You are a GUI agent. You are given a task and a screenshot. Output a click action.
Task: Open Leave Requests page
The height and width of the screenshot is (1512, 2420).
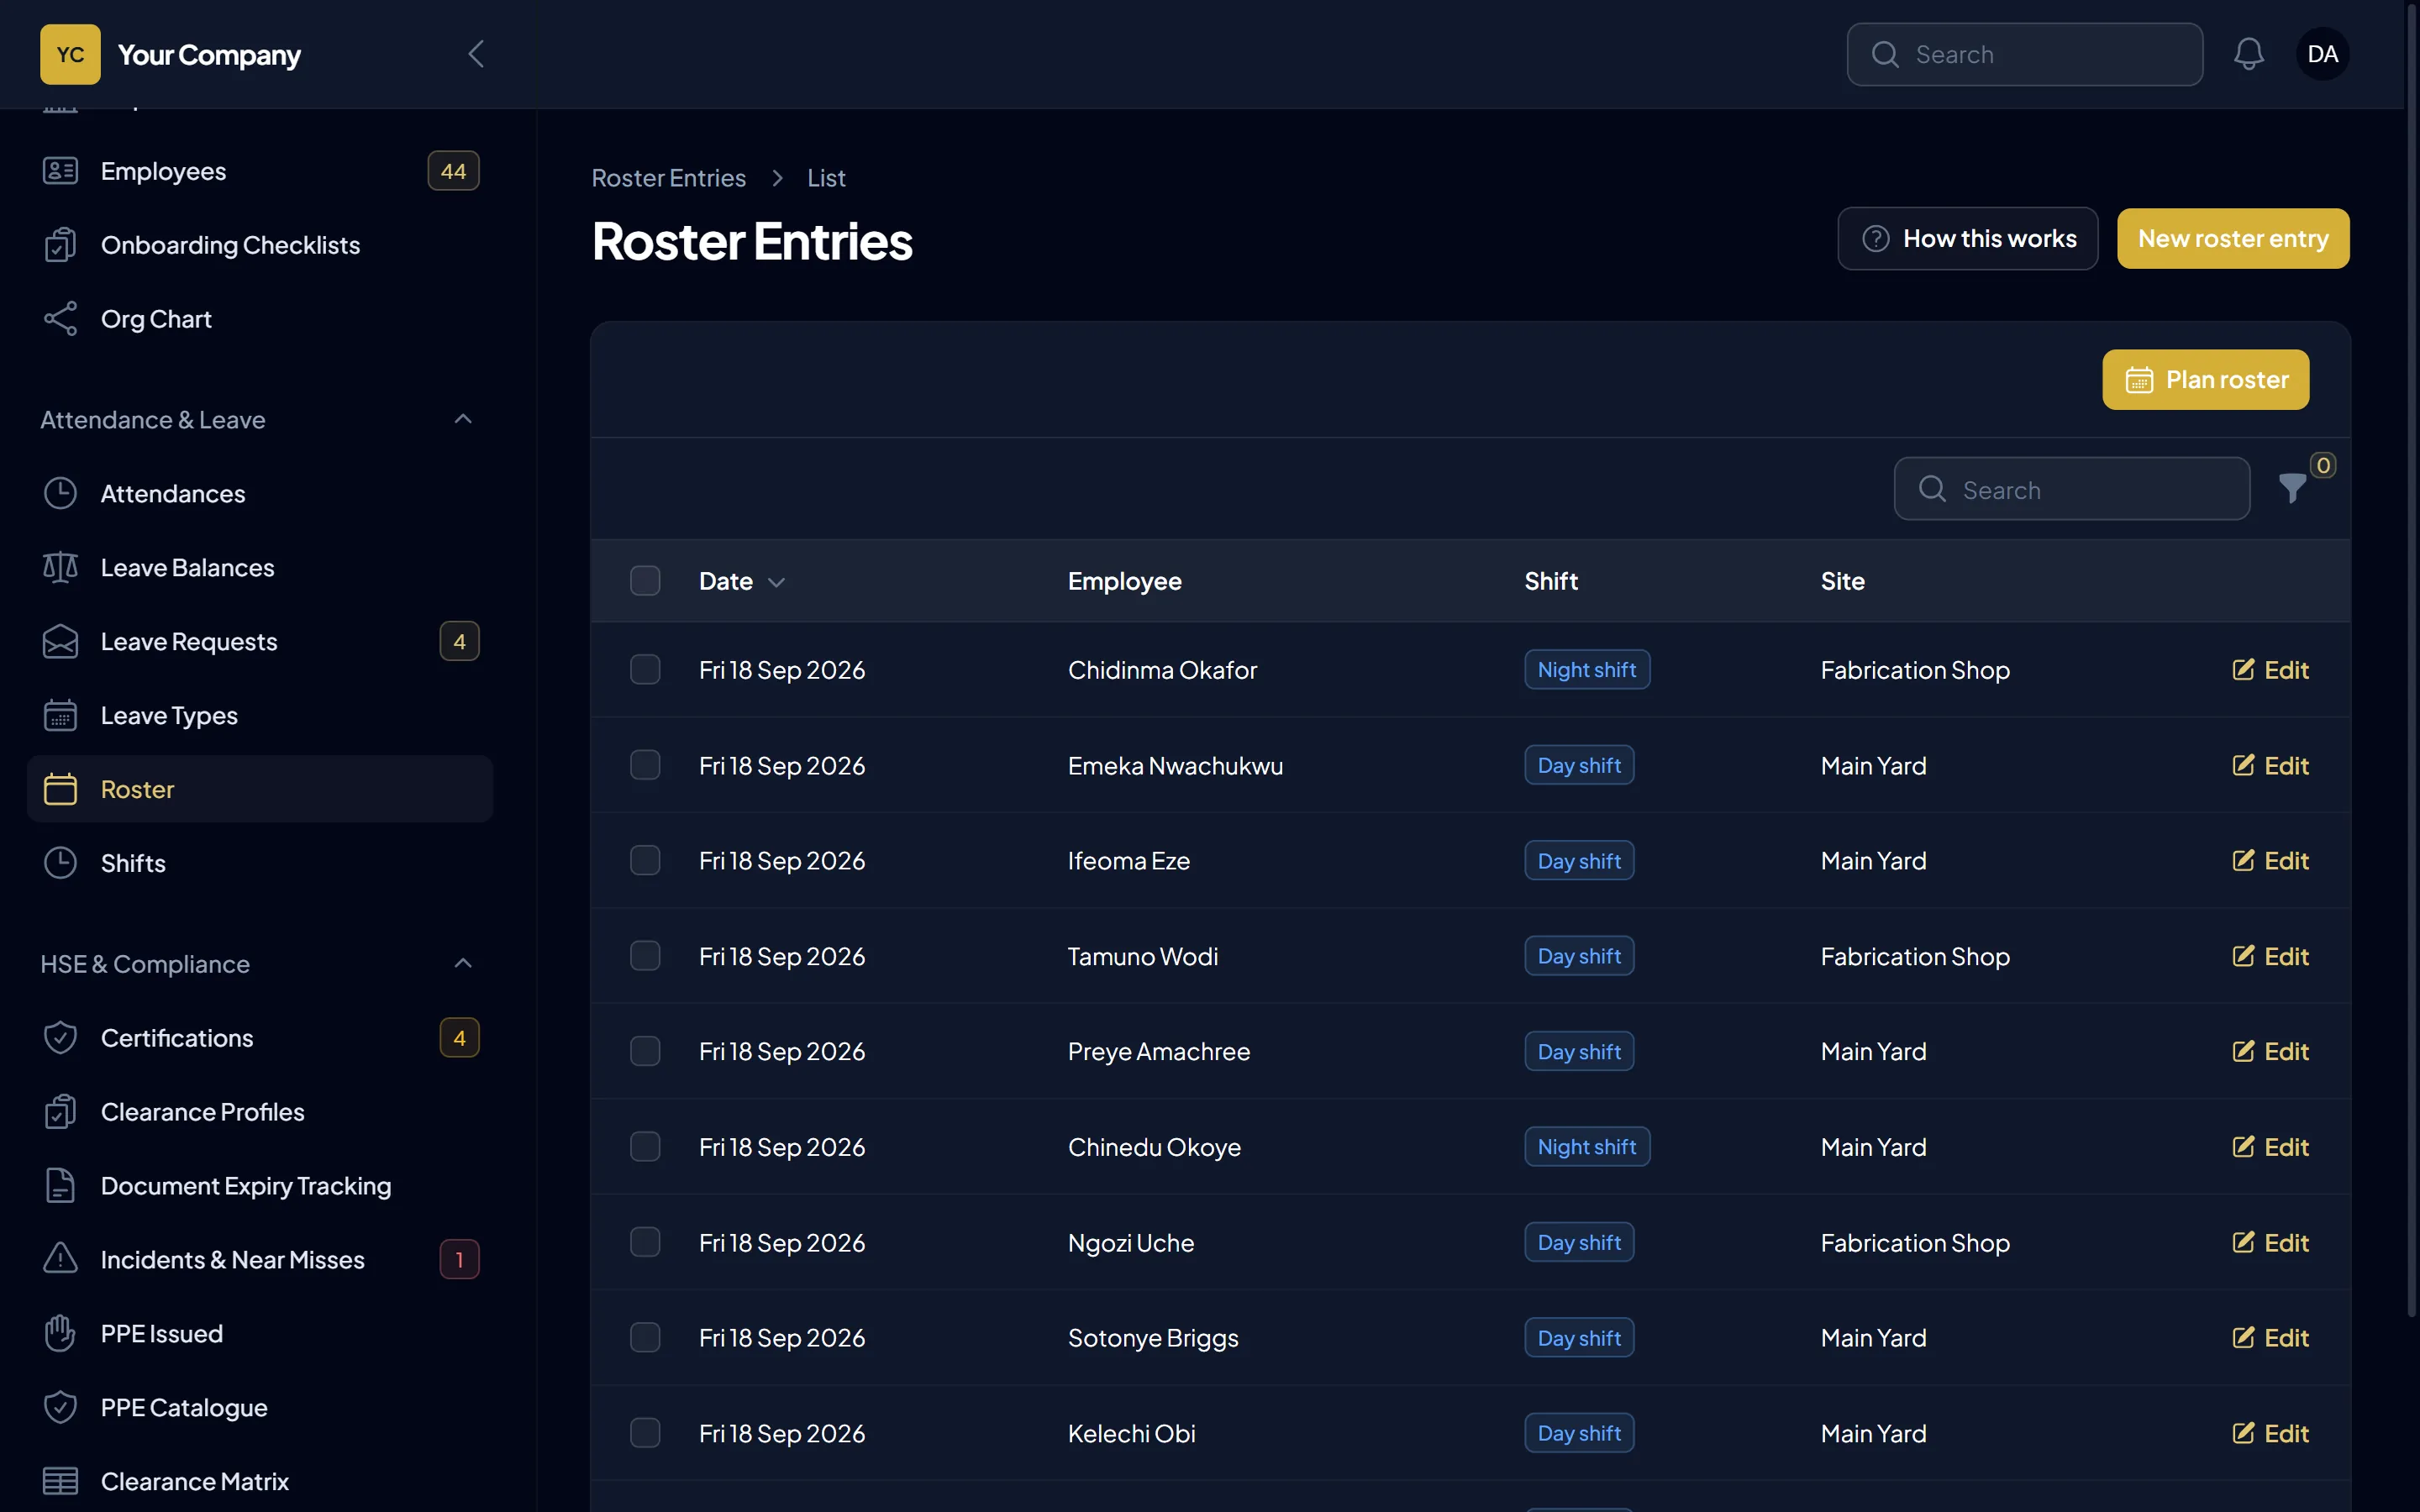click(x=260, y=641)
